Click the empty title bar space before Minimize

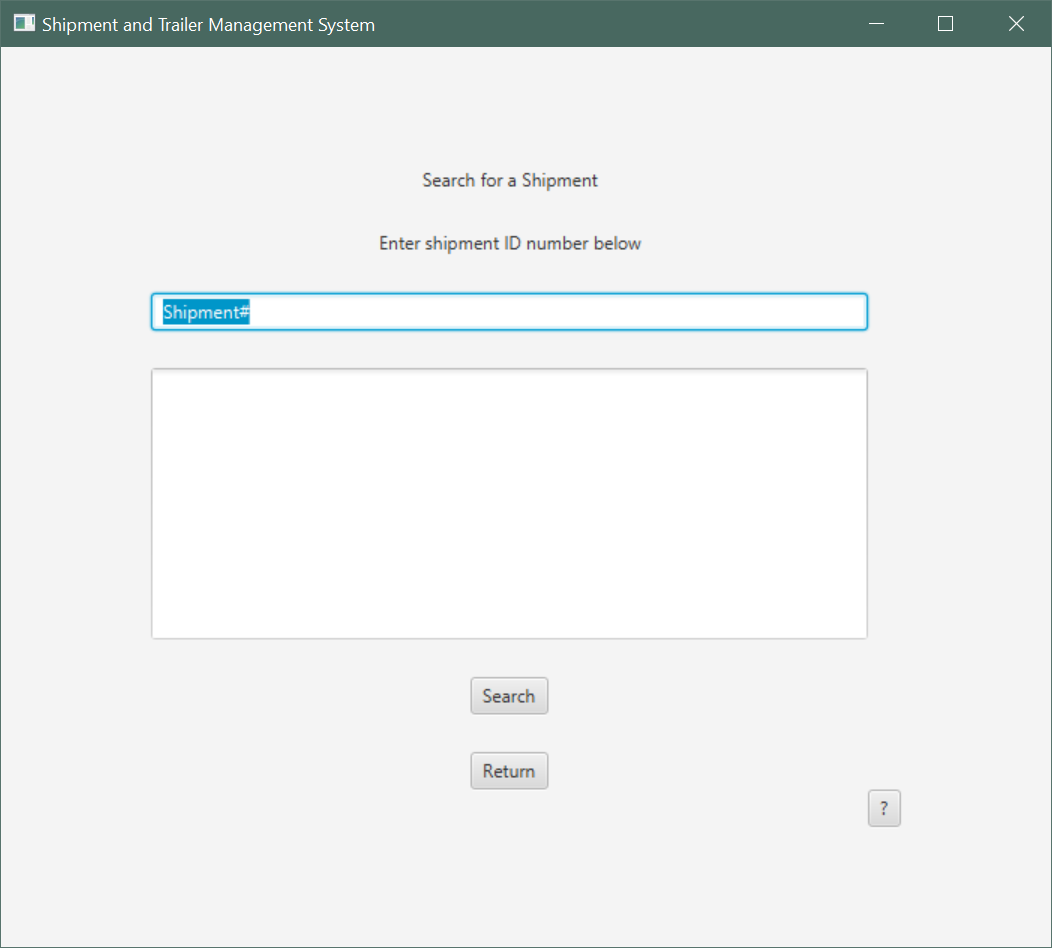pos(620,24)
